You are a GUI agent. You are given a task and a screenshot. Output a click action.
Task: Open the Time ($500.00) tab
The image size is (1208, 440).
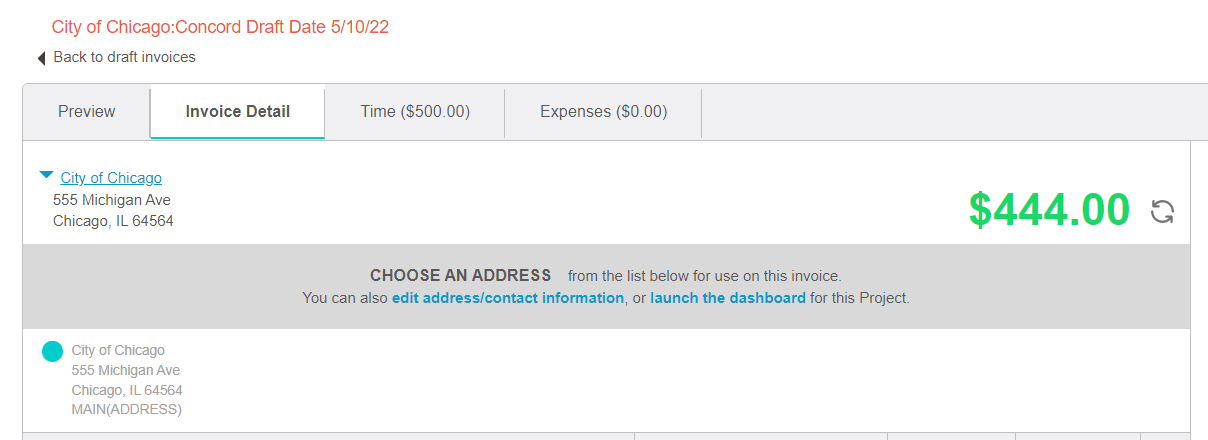pyautogui.click(x=415, y=112)
